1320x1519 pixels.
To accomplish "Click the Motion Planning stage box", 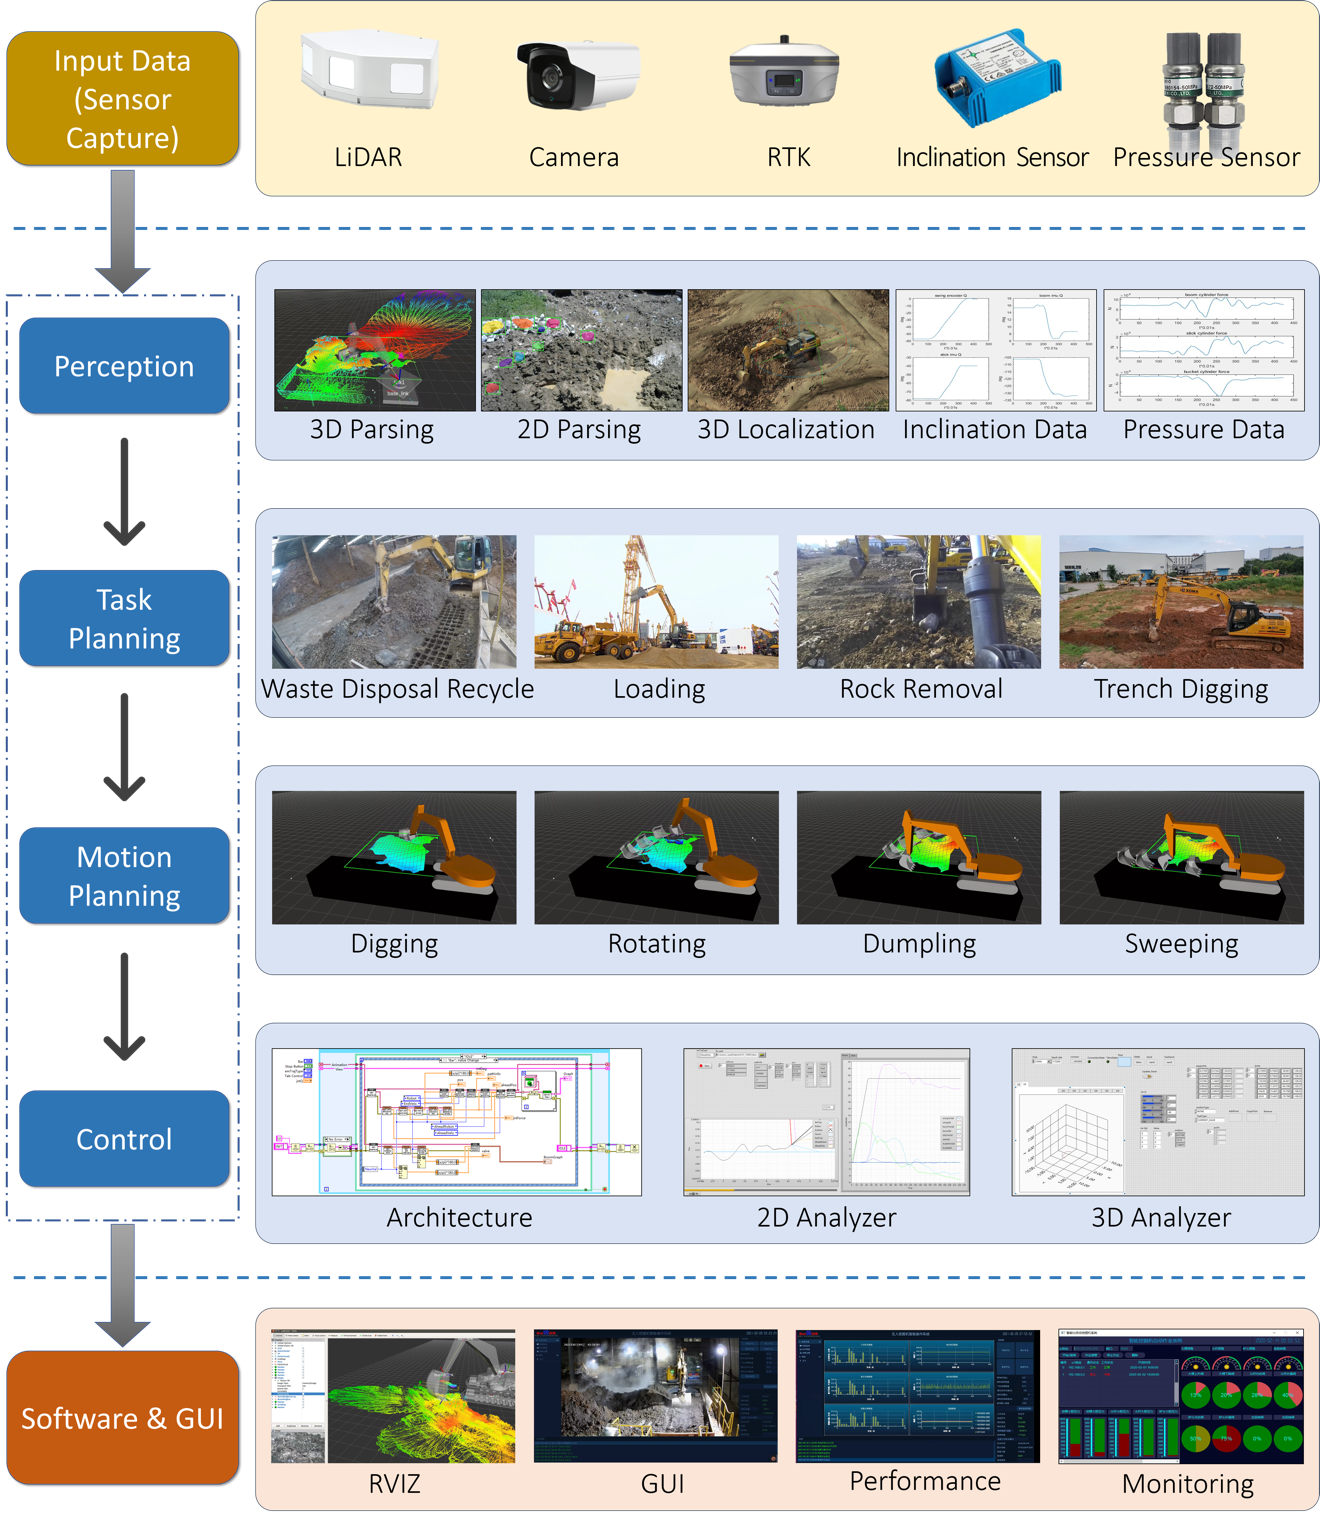I will [124, 875].
